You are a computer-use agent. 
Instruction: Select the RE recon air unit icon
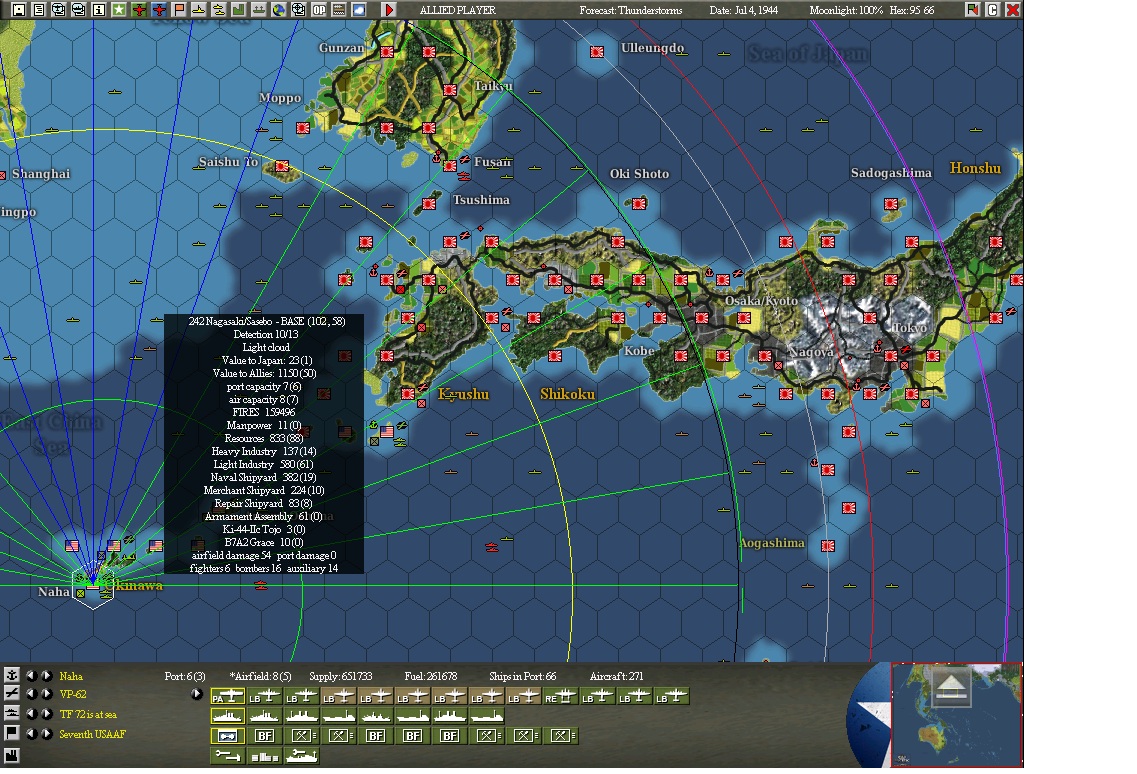tap(560, 697)
